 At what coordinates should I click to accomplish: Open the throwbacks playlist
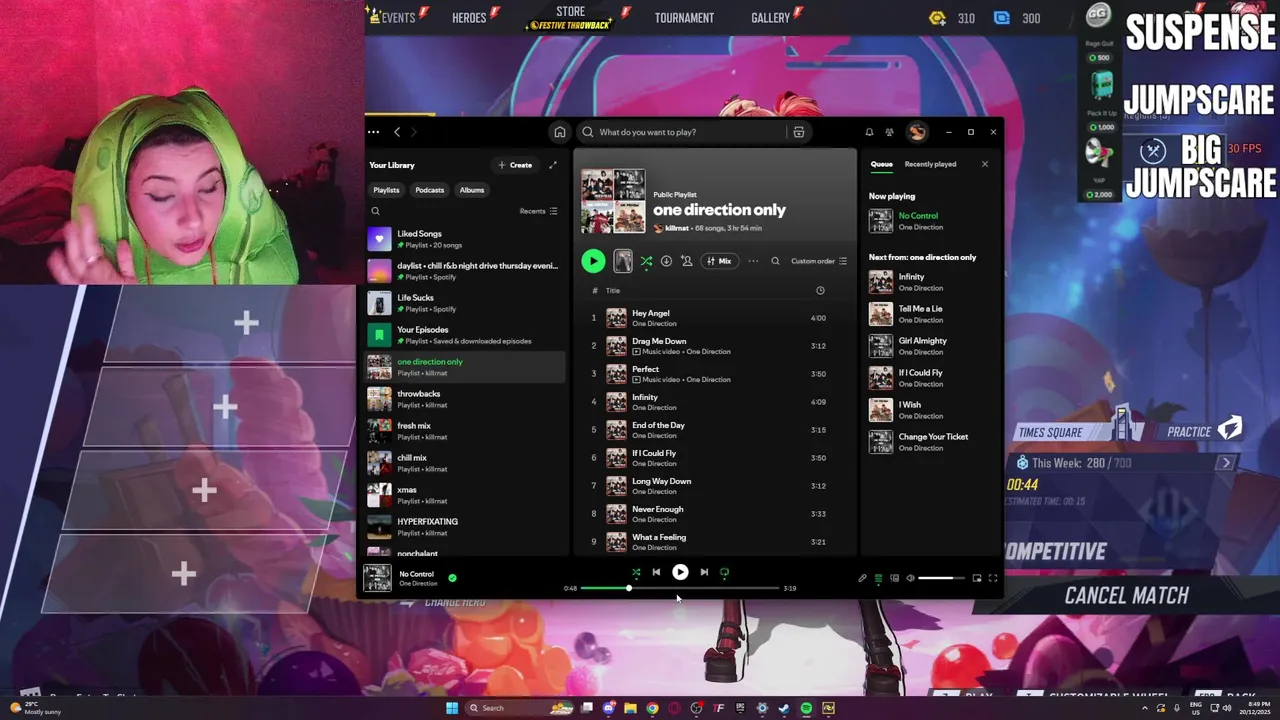coord(465,399)
